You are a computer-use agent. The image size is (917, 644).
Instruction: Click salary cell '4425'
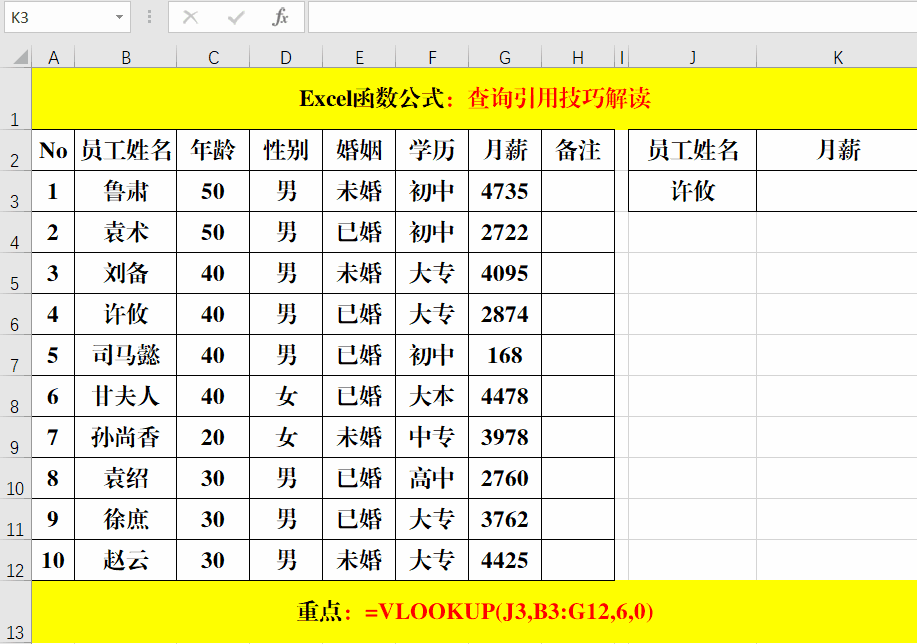point(505,560)
